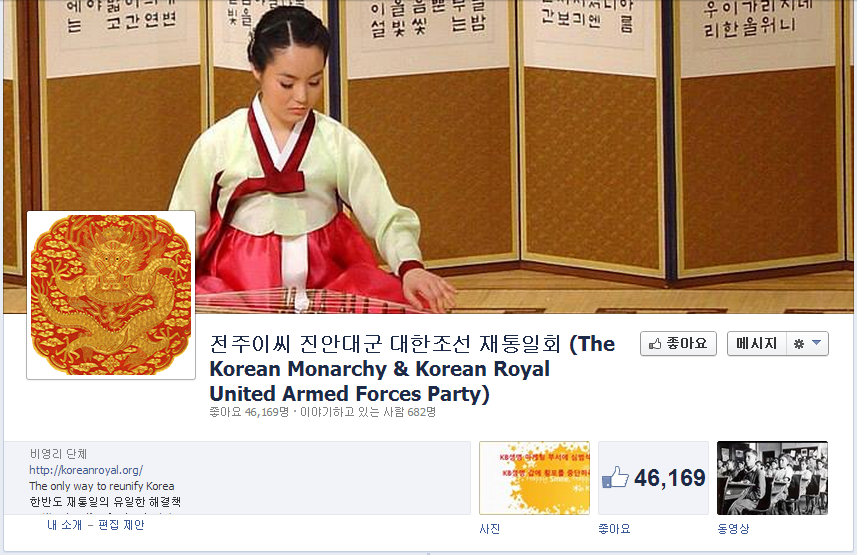This screenshot has height=555, width=857.
Task: Click the large thumbs-up likes icon
Action: [x=615, y=477]
